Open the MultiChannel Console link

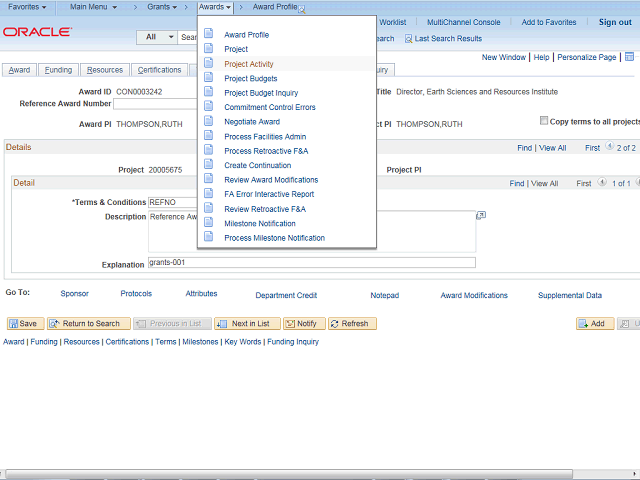tap(464, 22)
